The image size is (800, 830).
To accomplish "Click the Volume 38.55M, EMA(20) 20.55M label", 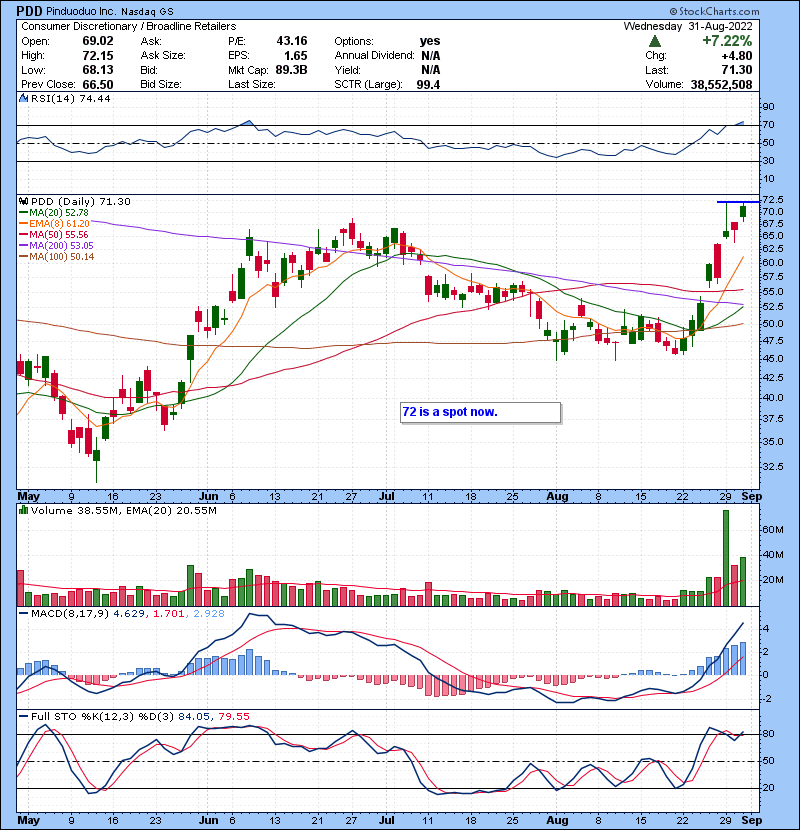I will tap(123, 510).
